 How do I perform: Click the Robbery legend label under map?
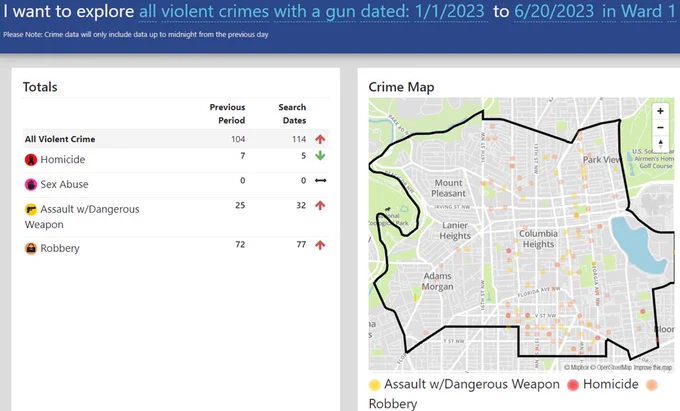tap(393, 404)
